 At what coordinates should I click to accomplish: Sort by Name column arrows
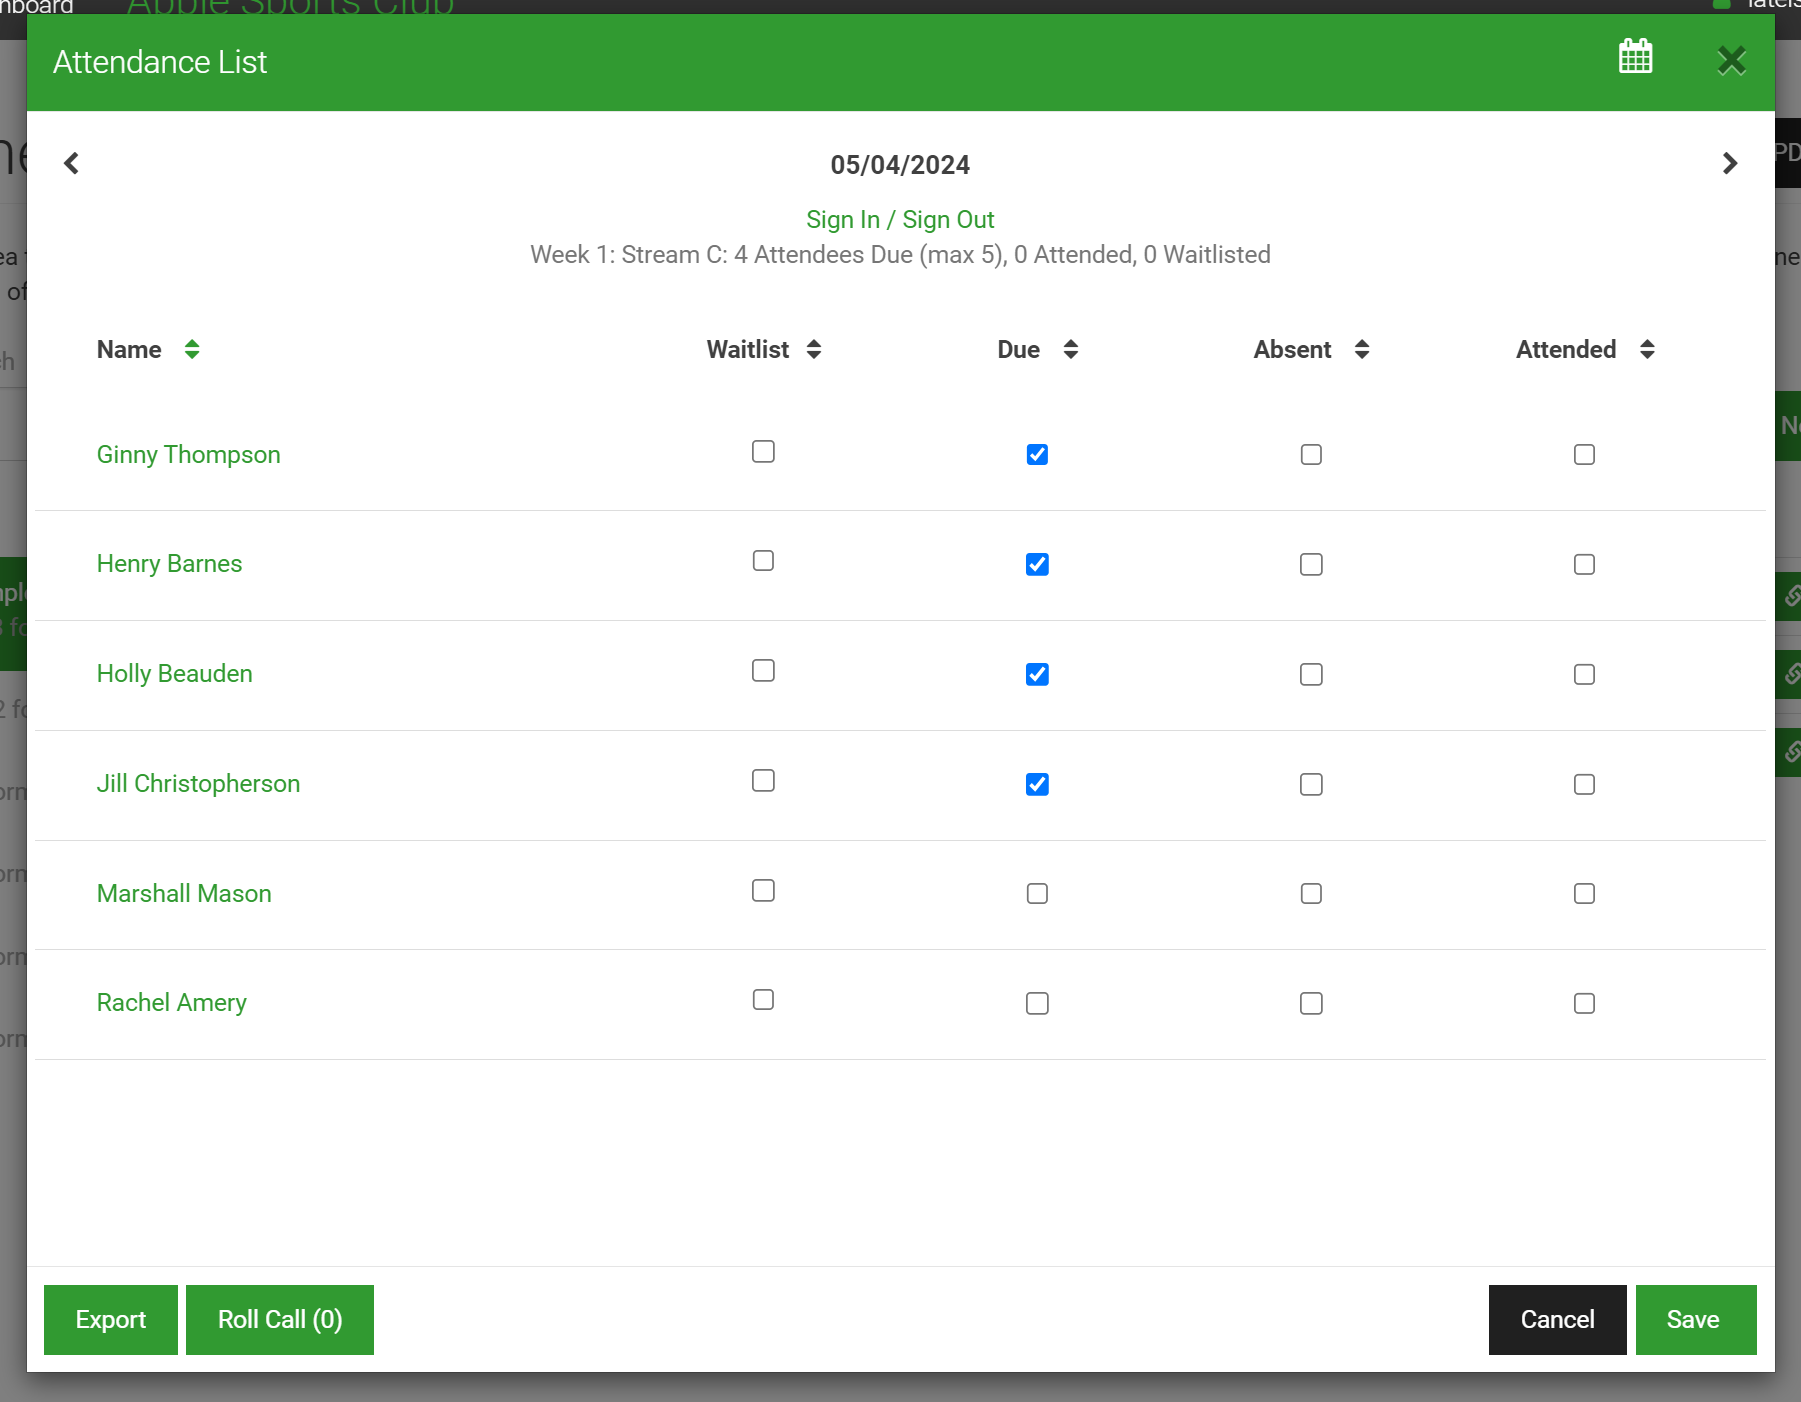[192, 349]
